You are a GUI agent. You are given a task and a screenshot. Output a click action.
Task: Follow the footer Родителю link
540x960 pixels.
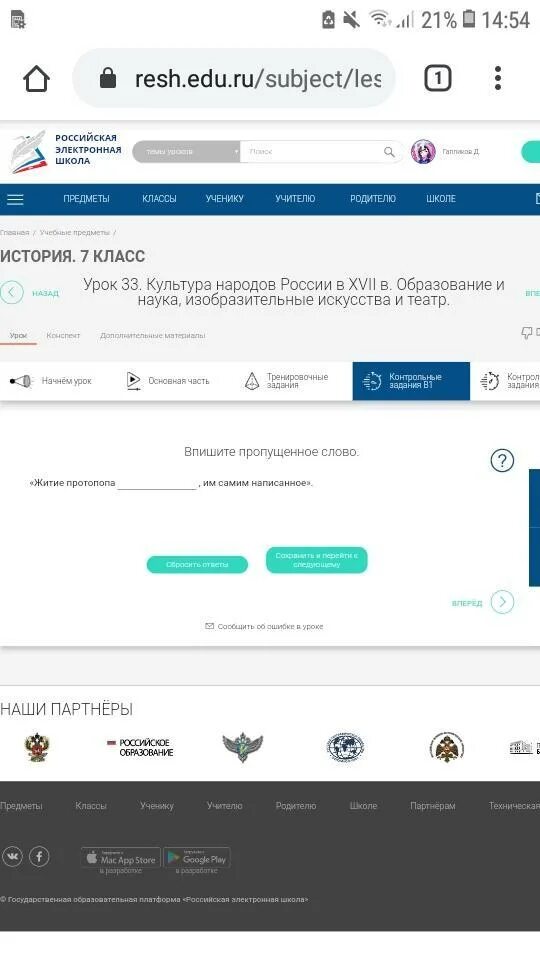tap(296, 806)
